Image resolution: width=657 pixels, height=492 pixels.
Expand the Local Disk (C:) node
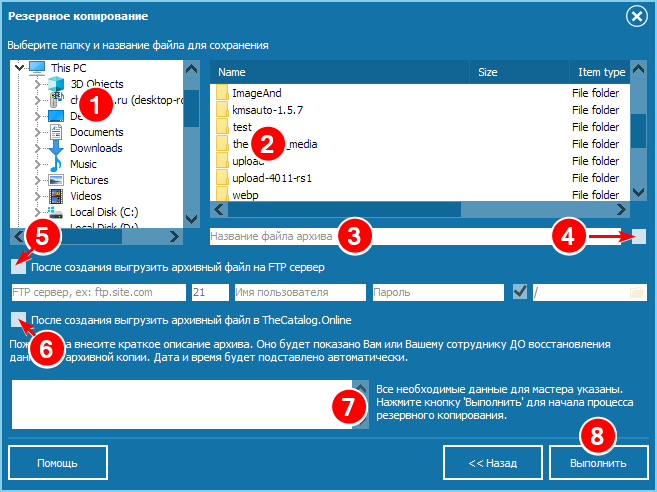tap(37, 212)
